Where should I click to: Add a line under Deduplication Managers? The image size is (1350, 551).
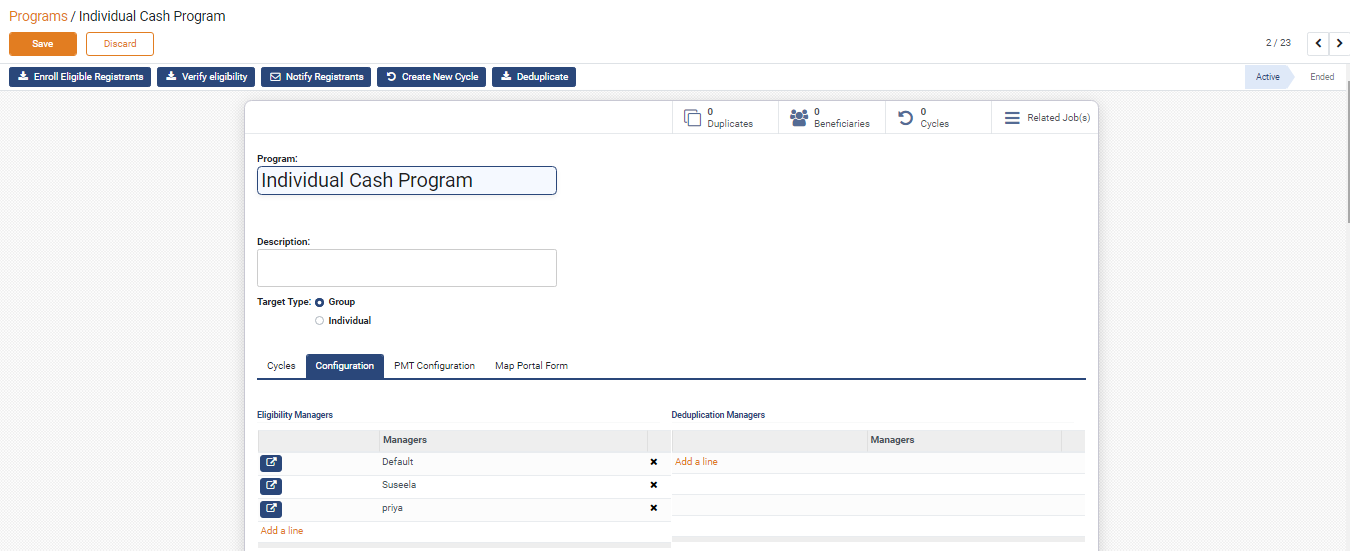coord(696,462)
